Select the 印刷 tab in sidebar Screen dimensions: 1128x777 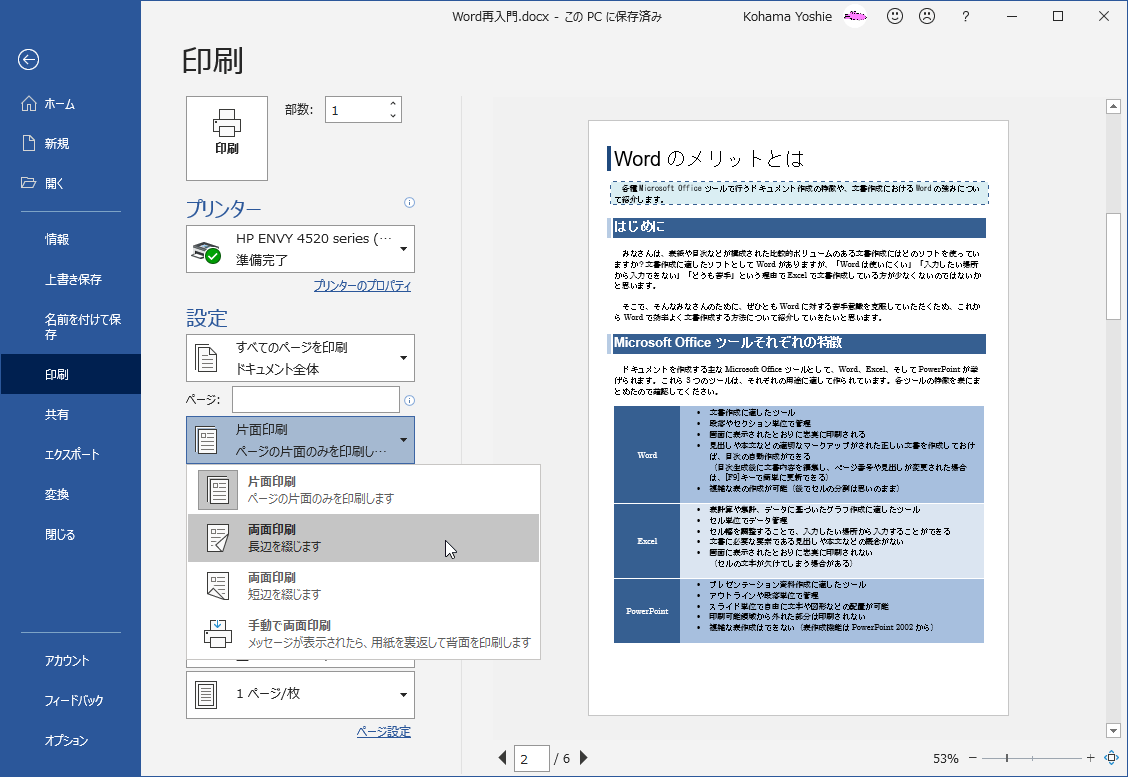point(70,374)
